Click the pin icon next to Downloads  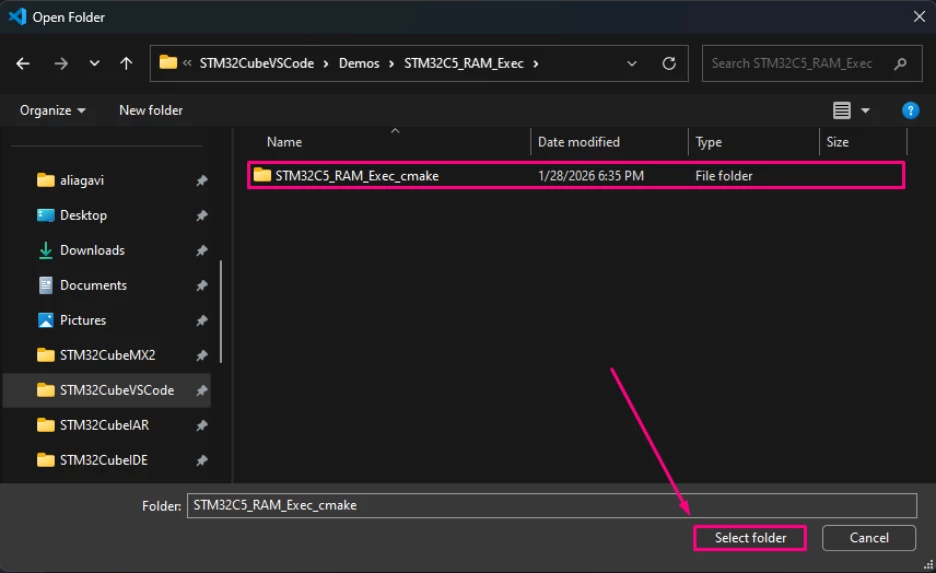tap(202, 251)
